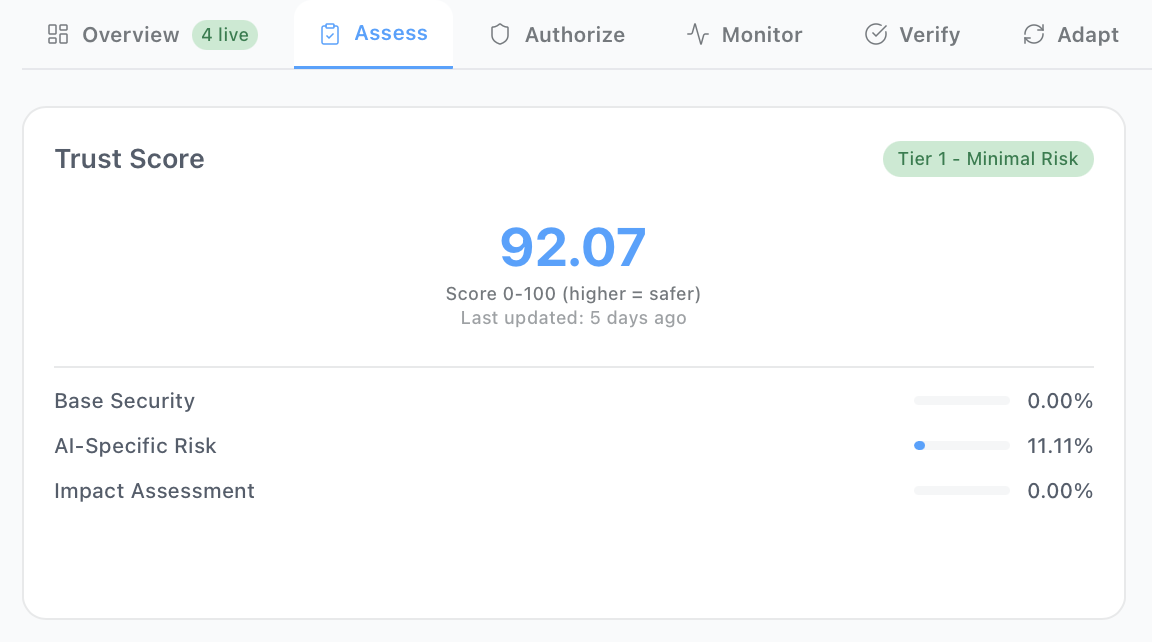Click the 92.07 trust score value
Image resolution: width=1152 pixels, height=642 pixels.
coord(573,249)
